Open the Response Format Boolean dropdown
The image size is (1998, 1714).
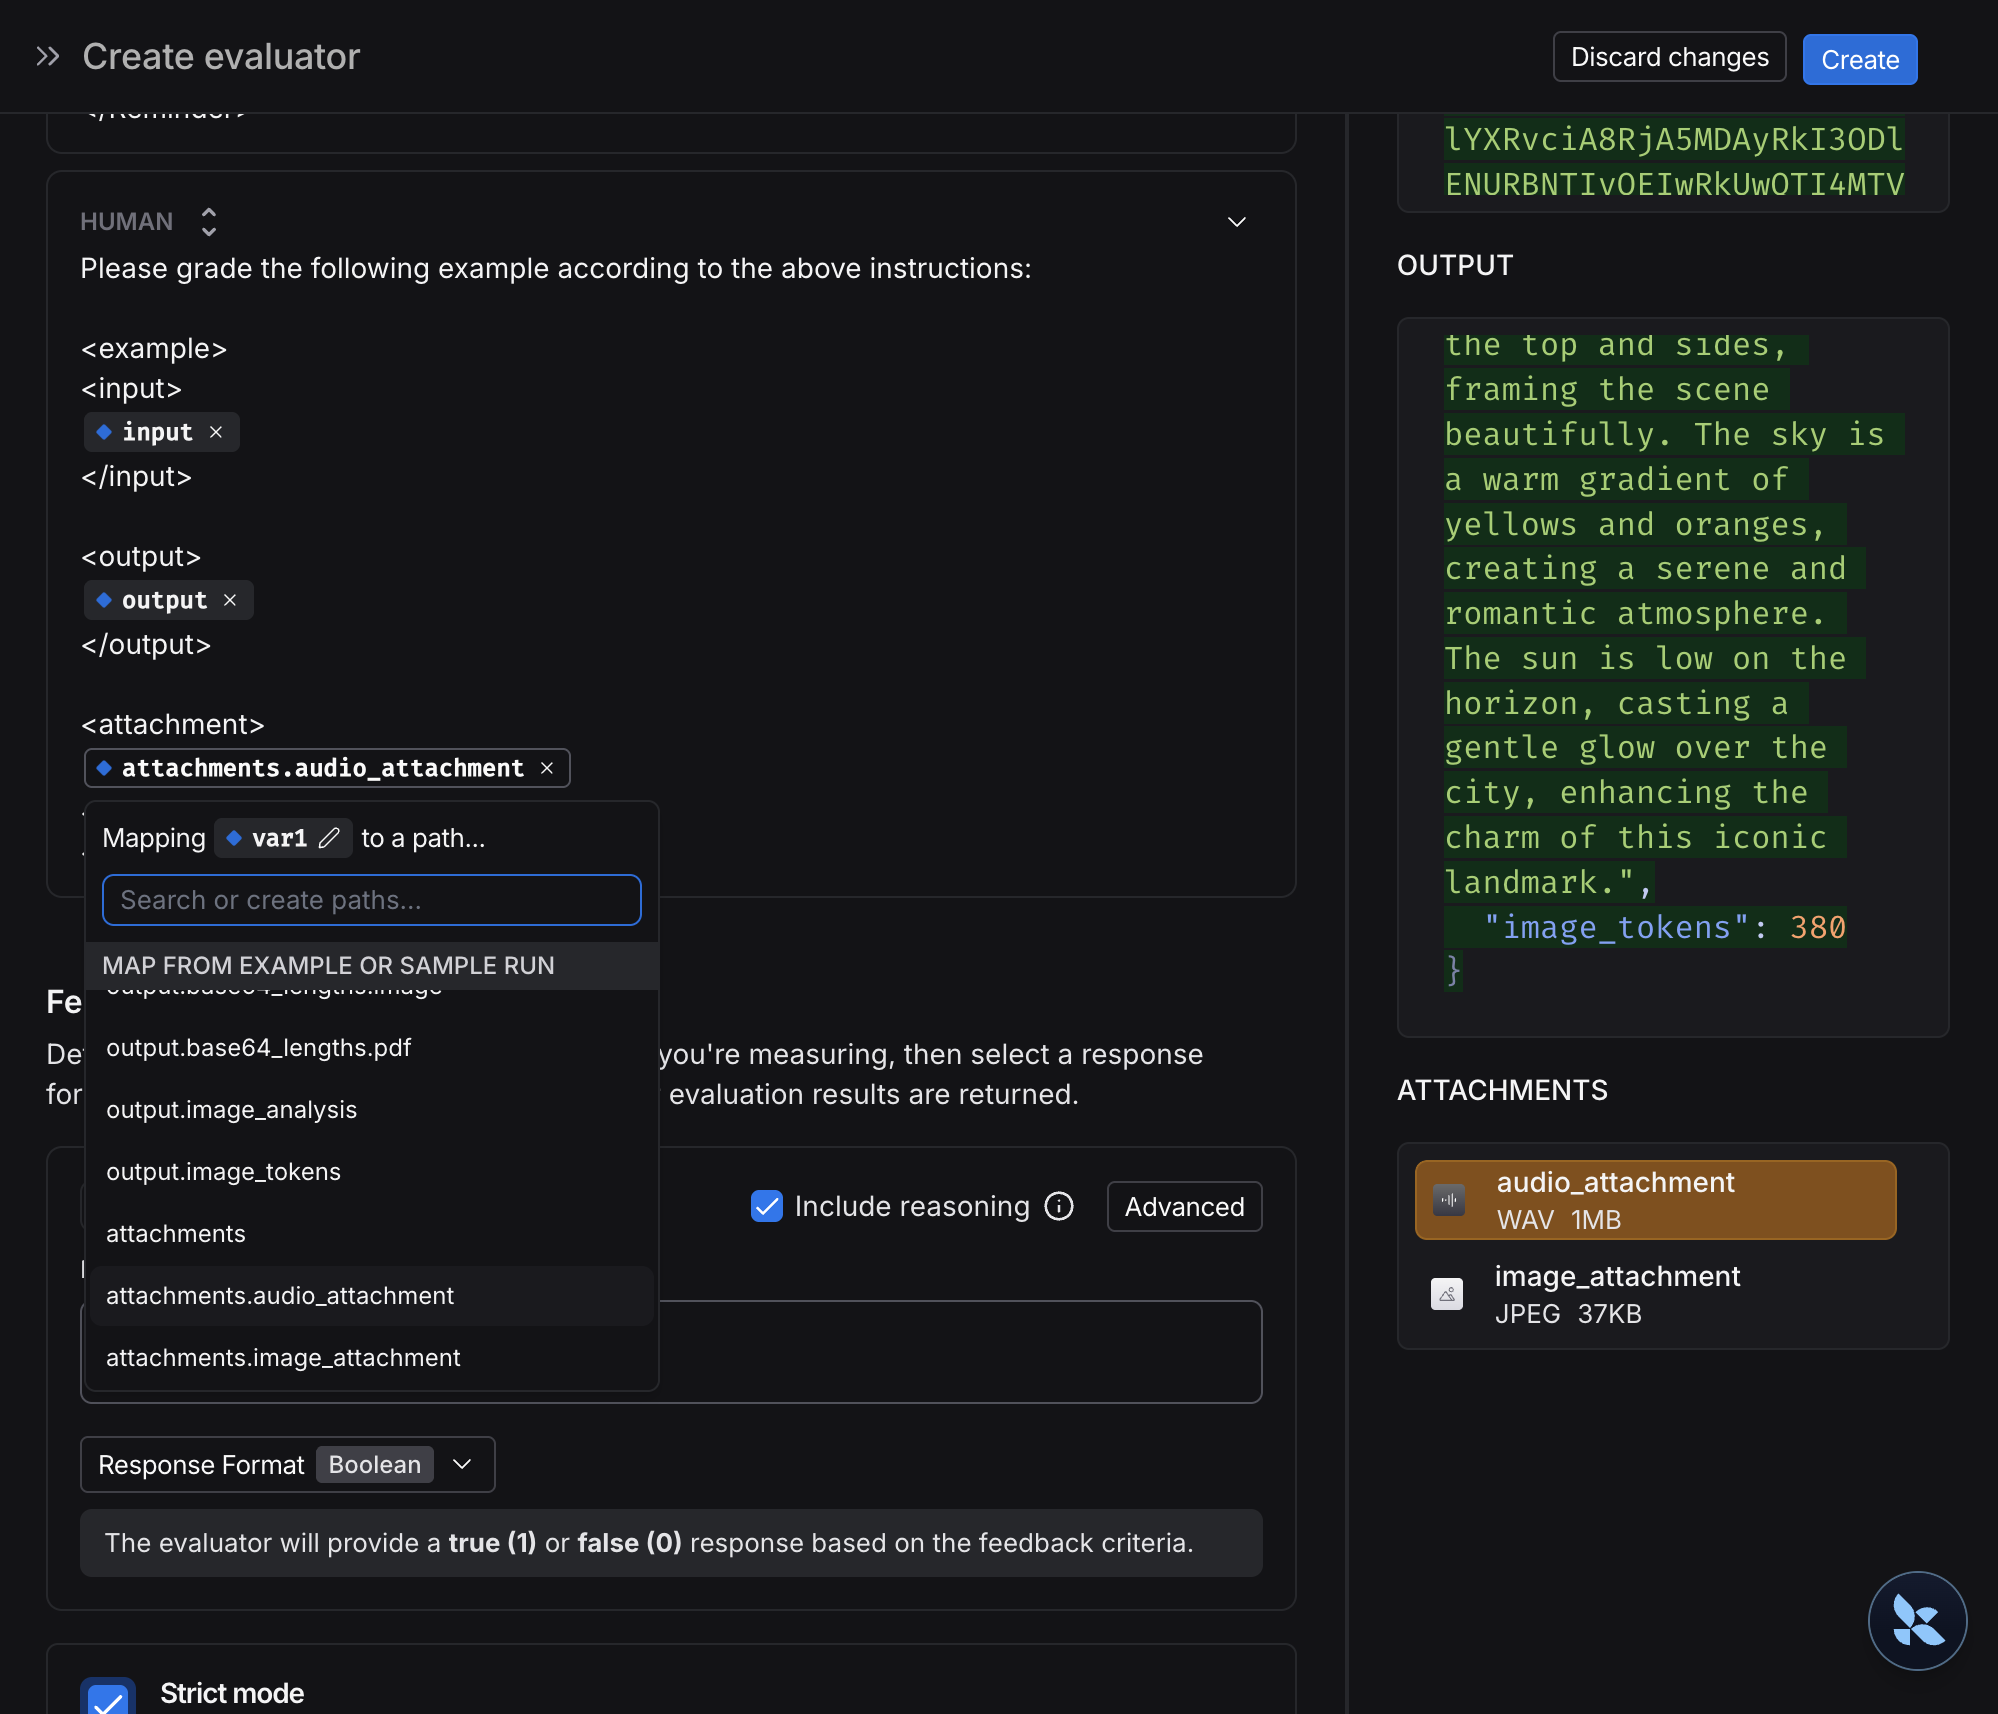pyautogui.click(x=462, y=1464)
